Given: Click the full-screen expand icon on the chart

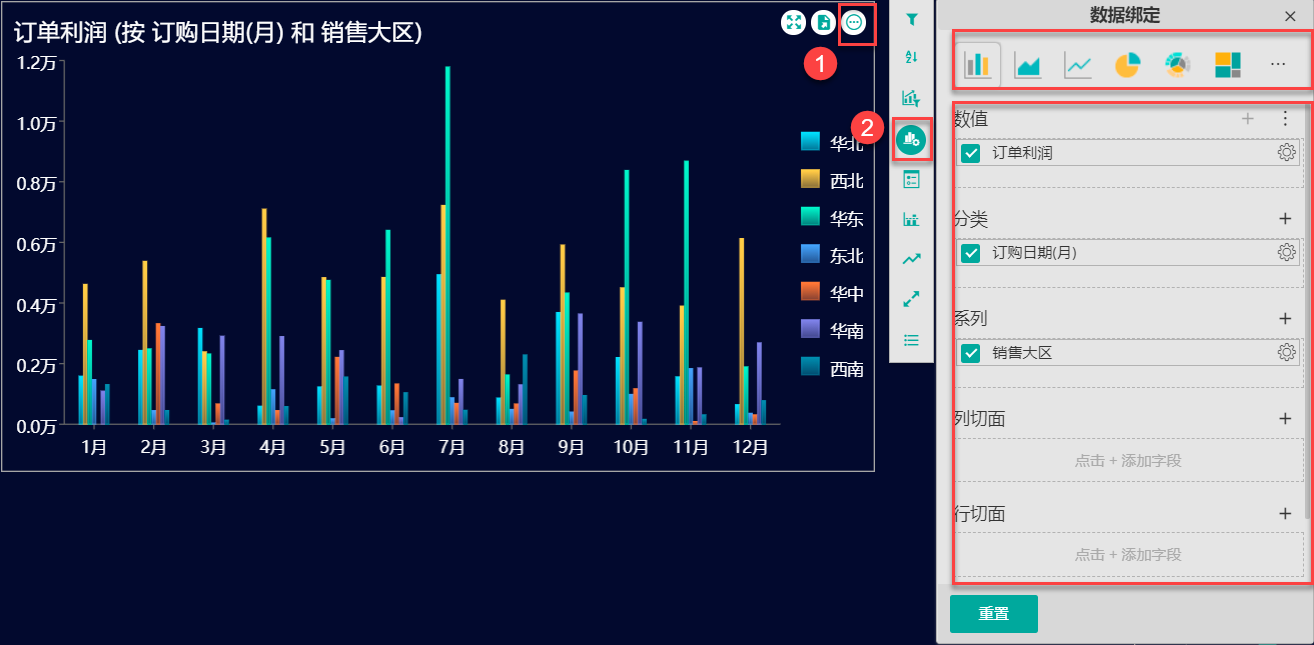Looking at the screenshot, I should click(793, 22).
